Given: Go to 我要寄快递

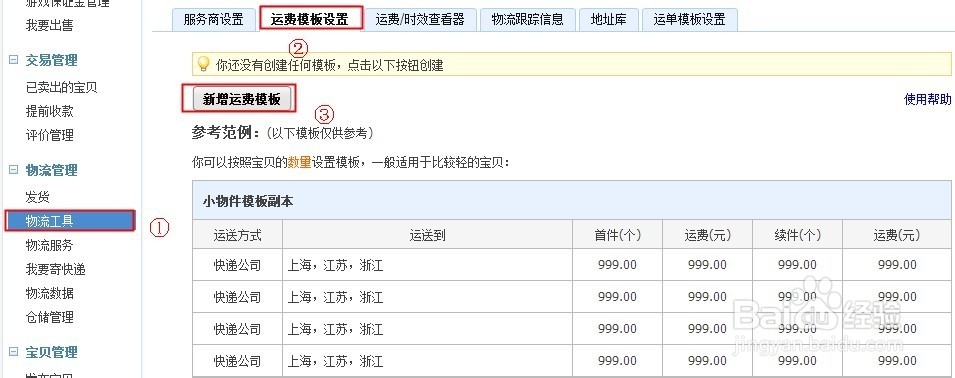Looking at the screenshot, I should pyautogui.click(x=55, y=269).
